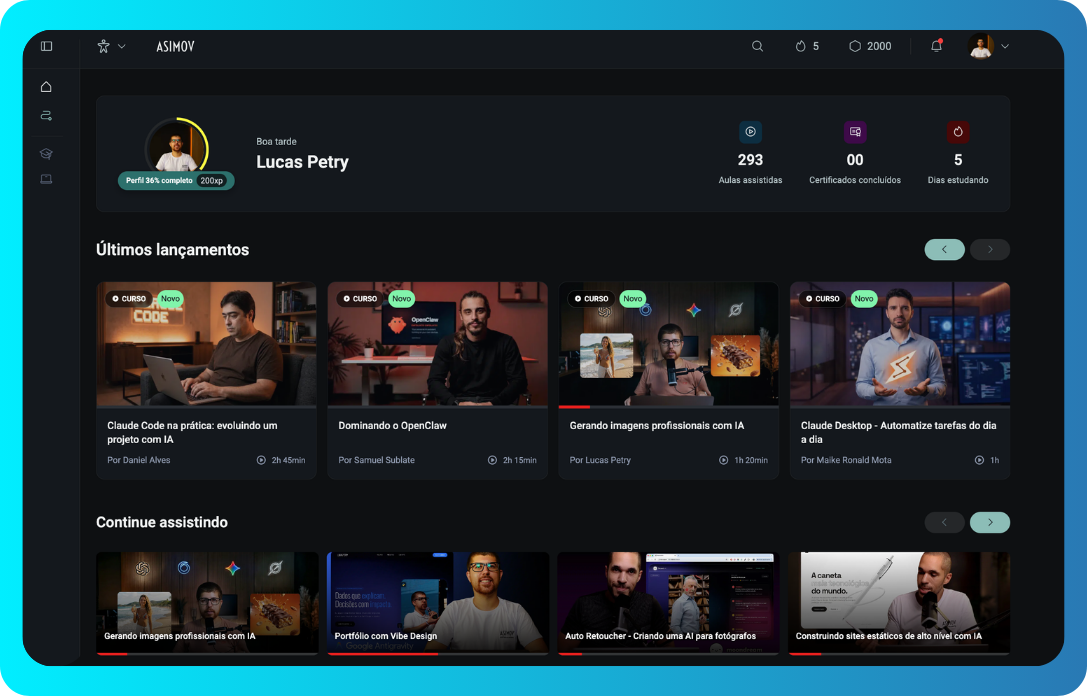Open 'Claude Code na prática' course title
Image resolution: width=1087 pixels, height=696 pixels.
click(192, 432)
